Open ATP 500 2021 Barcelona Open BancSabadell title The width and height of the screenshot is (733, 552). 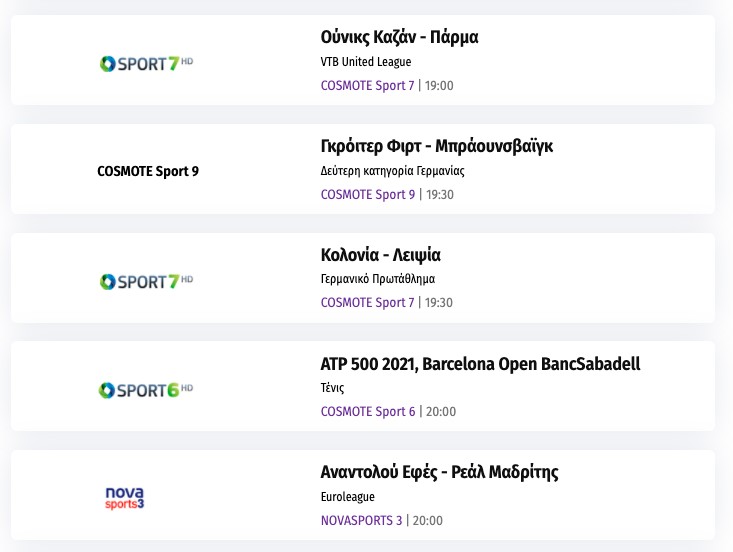(x=480, y=363)
